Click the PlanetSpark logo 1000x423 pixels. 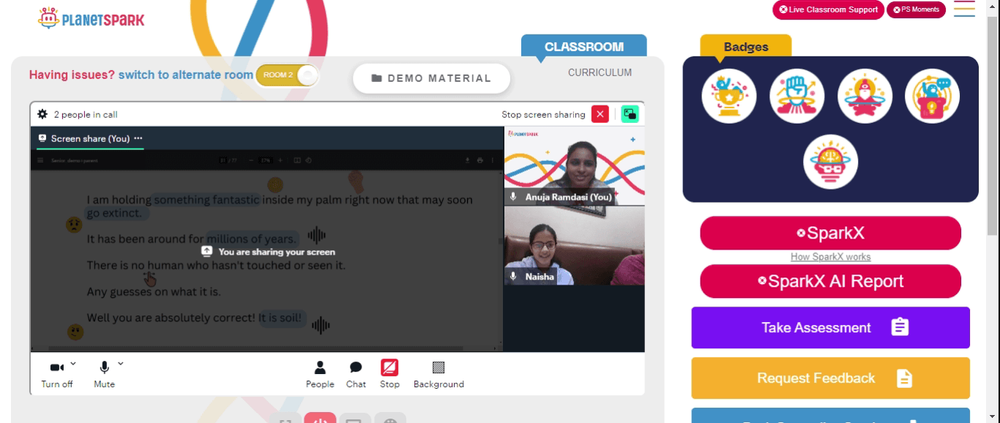[91, 19]
